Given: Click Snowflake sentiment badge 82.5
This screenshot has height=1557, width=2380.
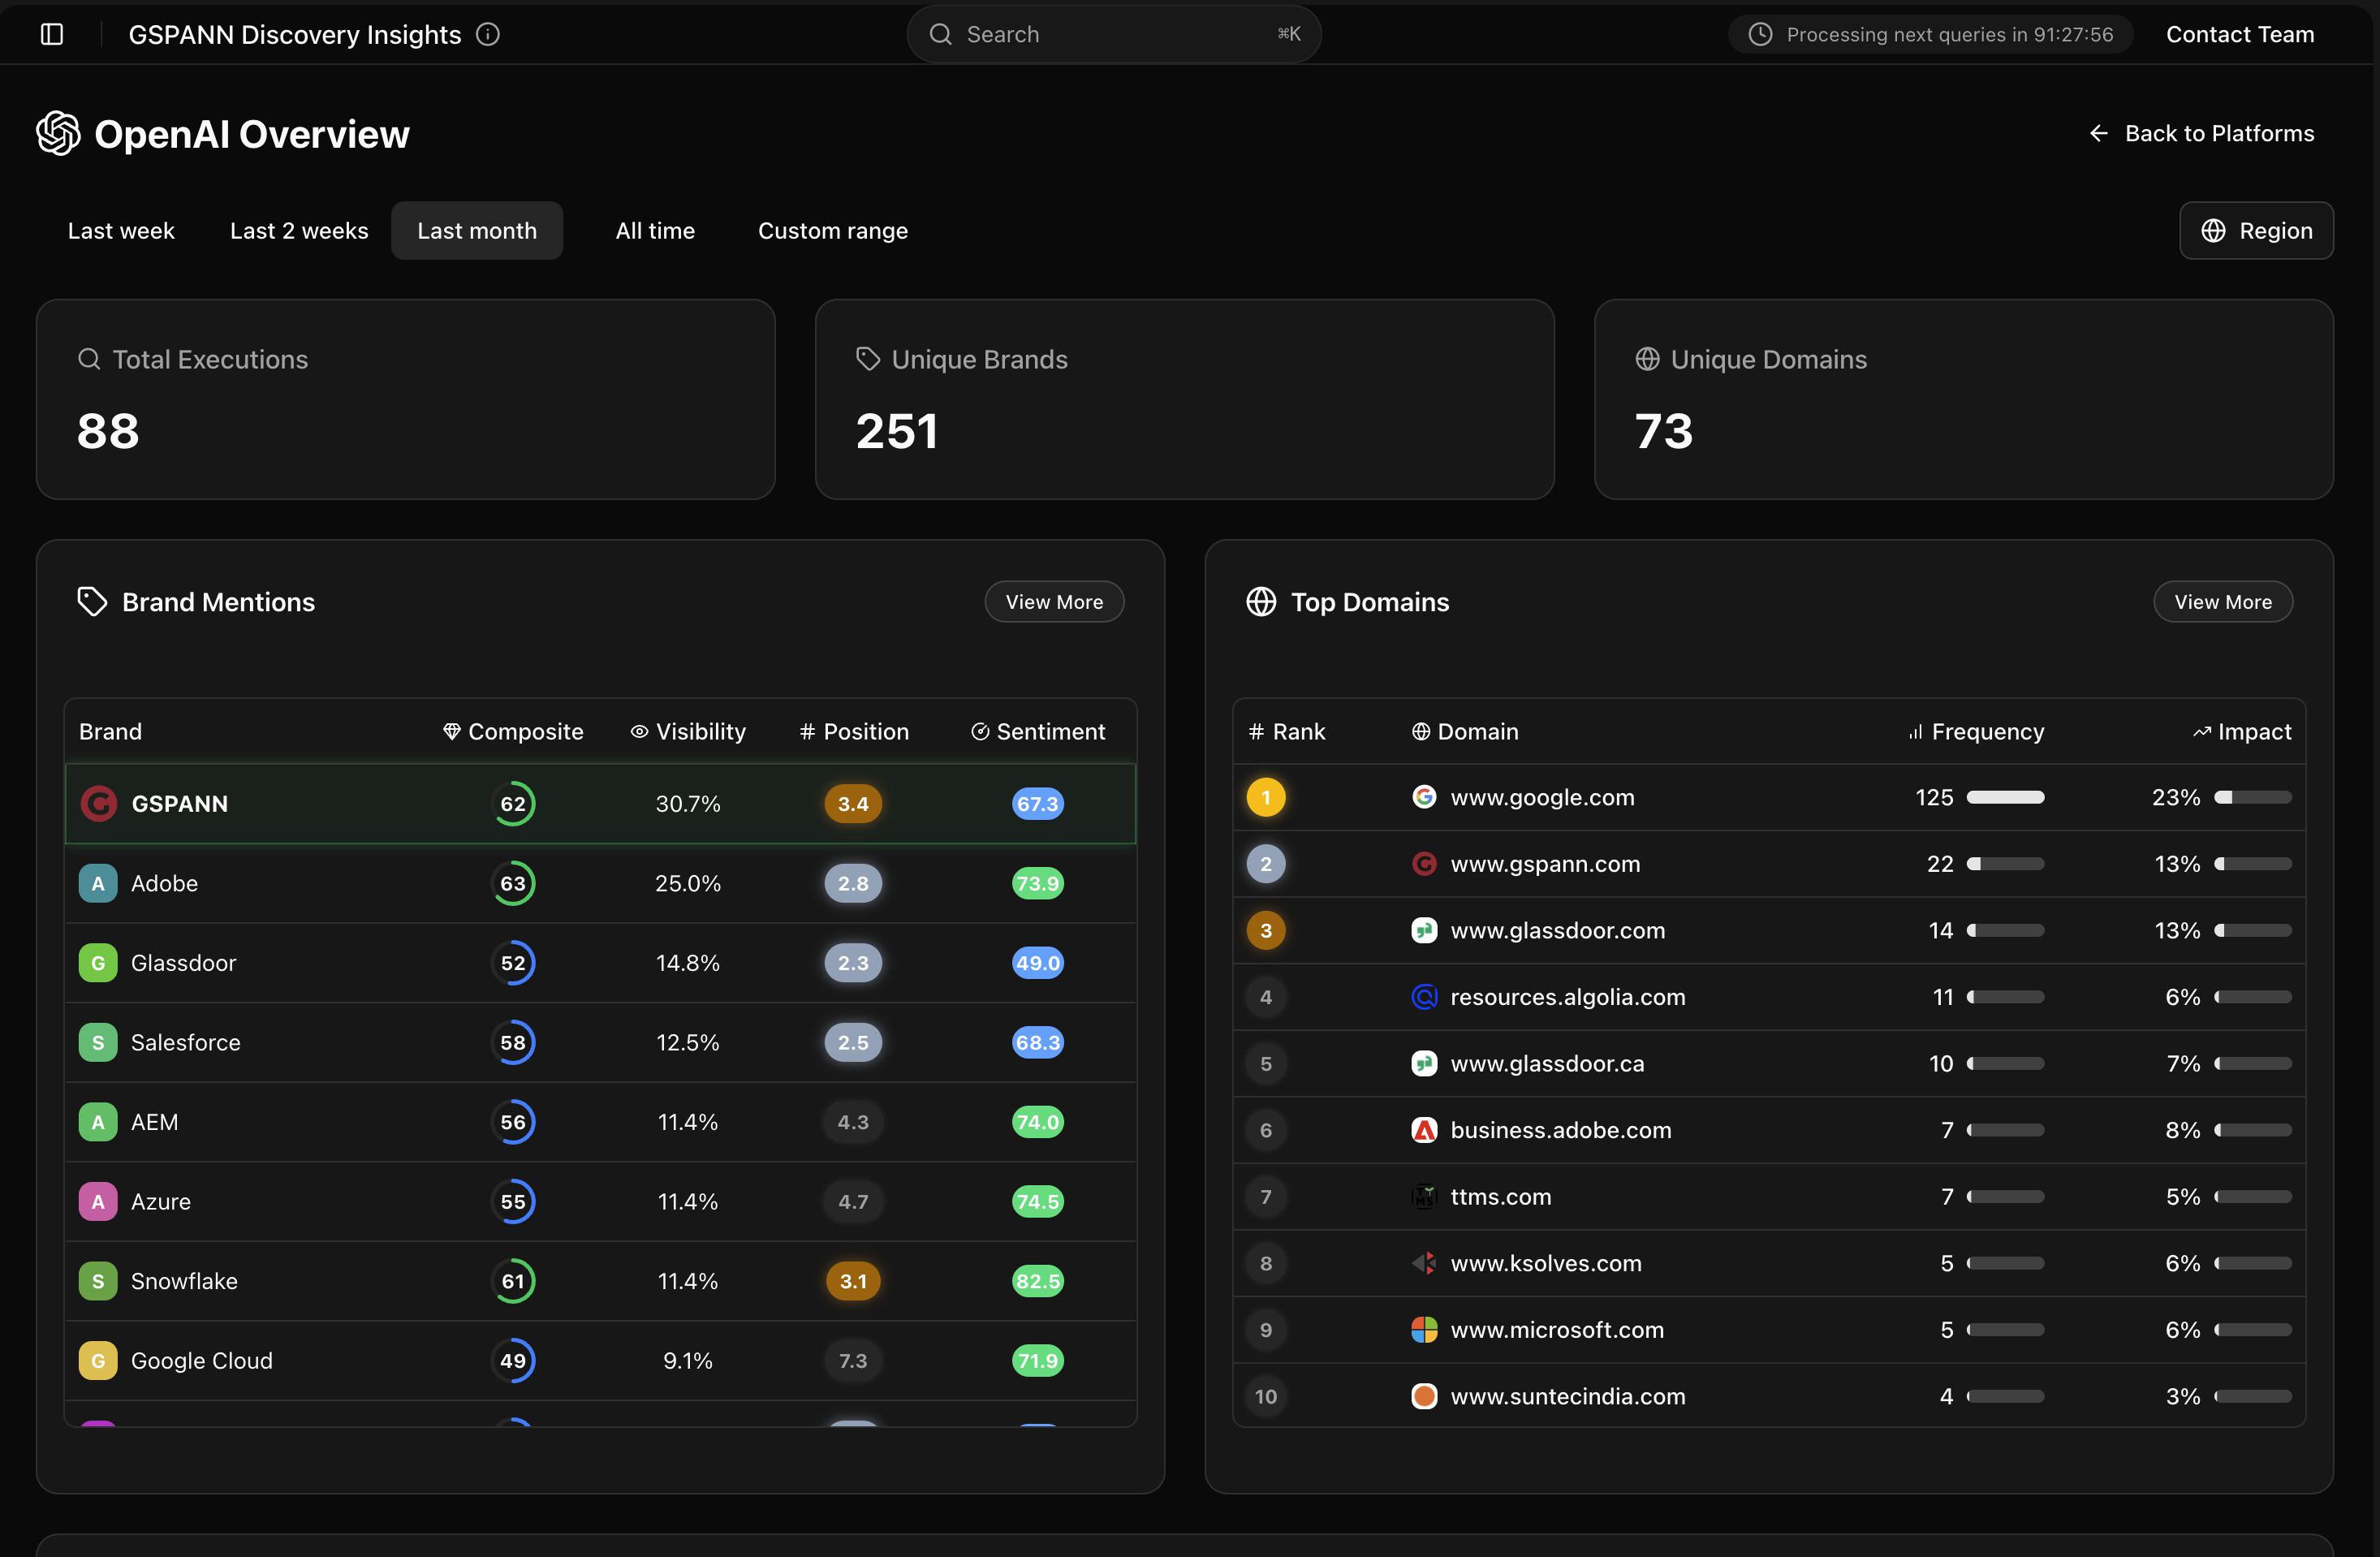Looking at the screenshot, I should (x=1038, y=1281).
